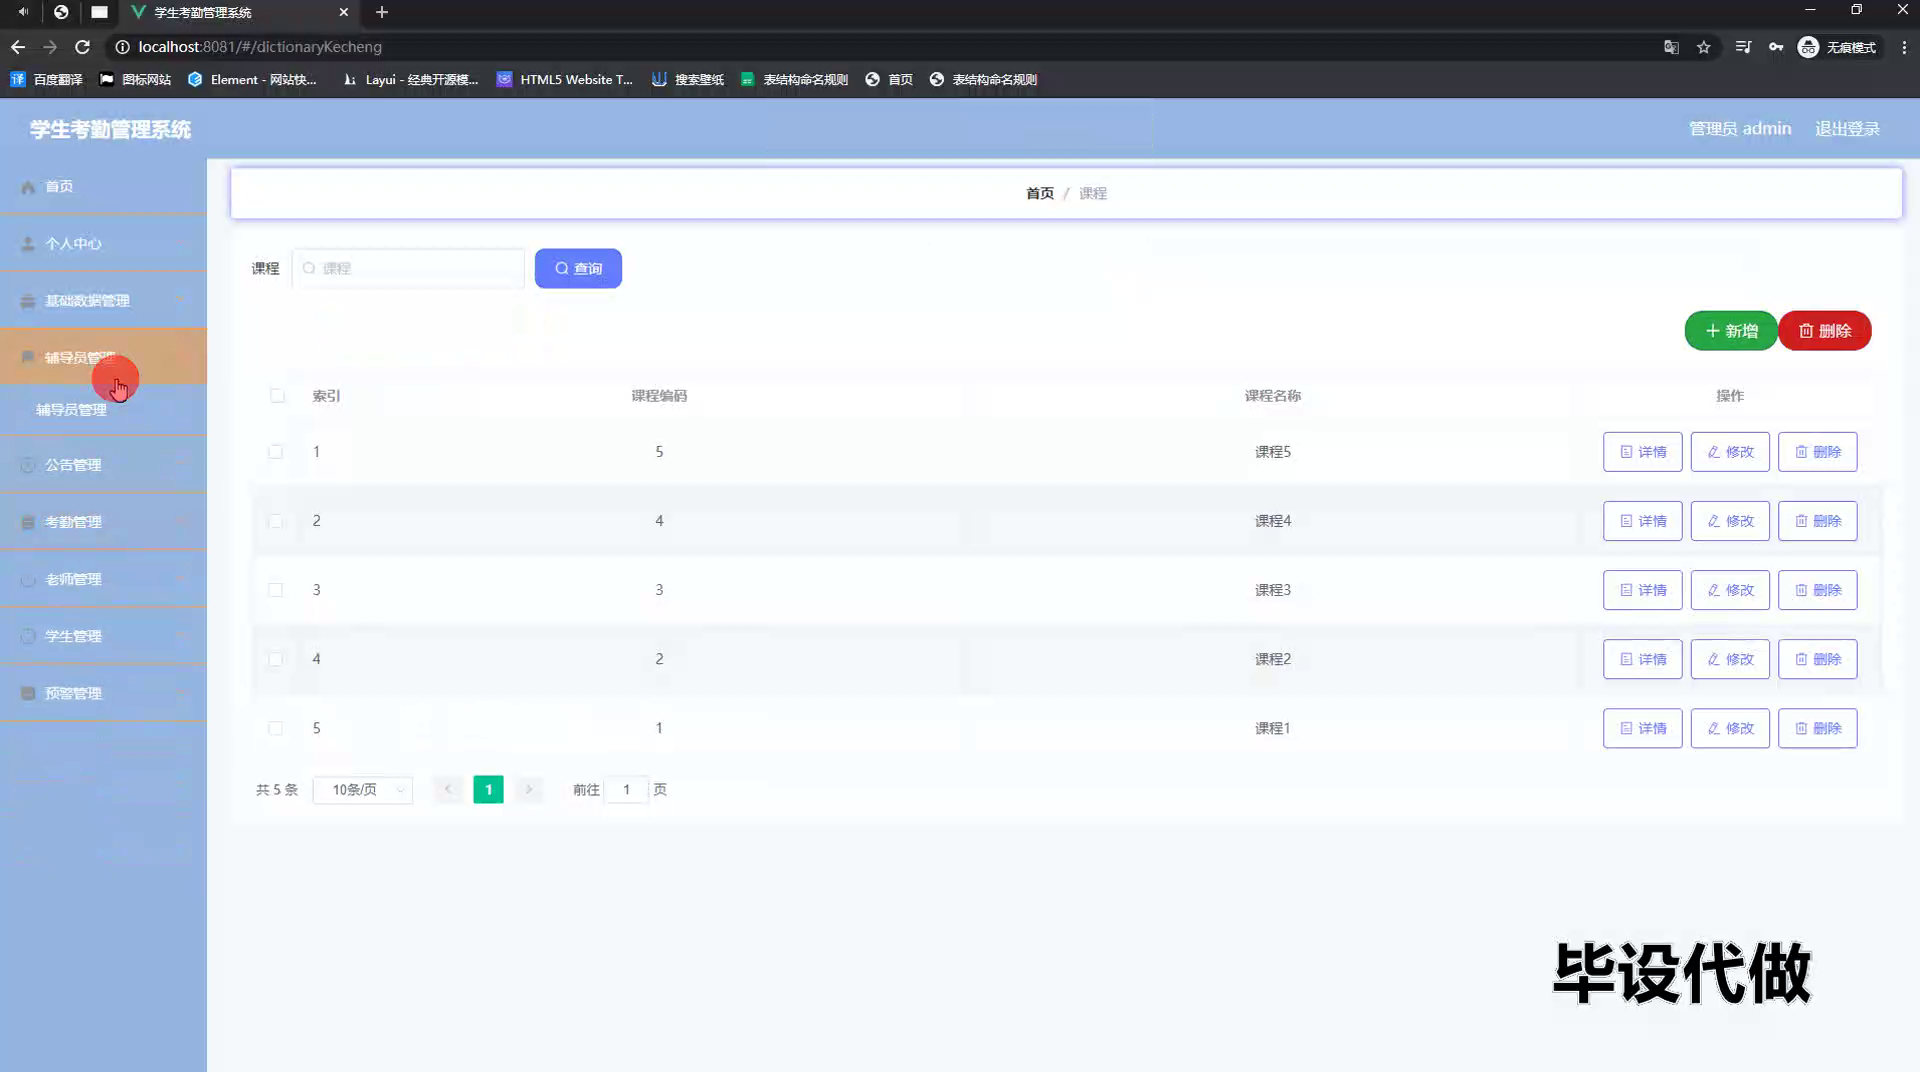Screen dimensions: 1920x1072
Task: Click the blue 查询 search button
Action: tap(578, 269)
